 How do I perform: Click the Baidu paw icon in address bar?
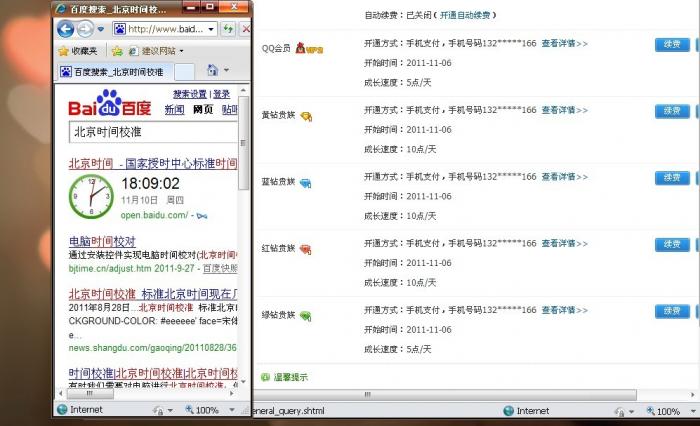tap(120, 29)
